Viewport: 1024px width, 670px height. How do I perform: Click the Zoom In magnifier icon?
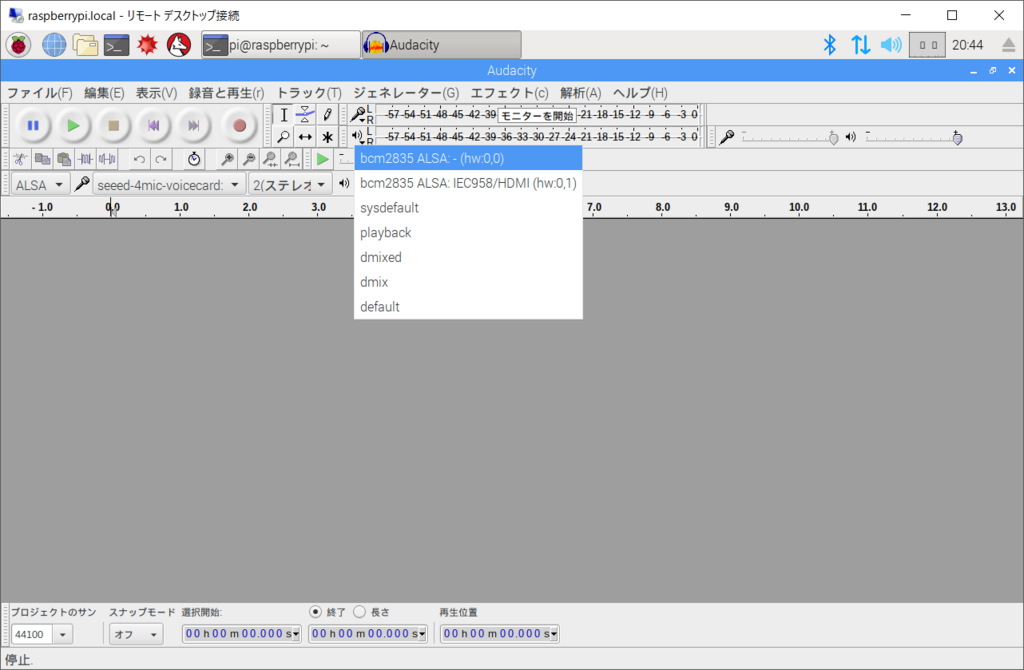coord(227,159)
